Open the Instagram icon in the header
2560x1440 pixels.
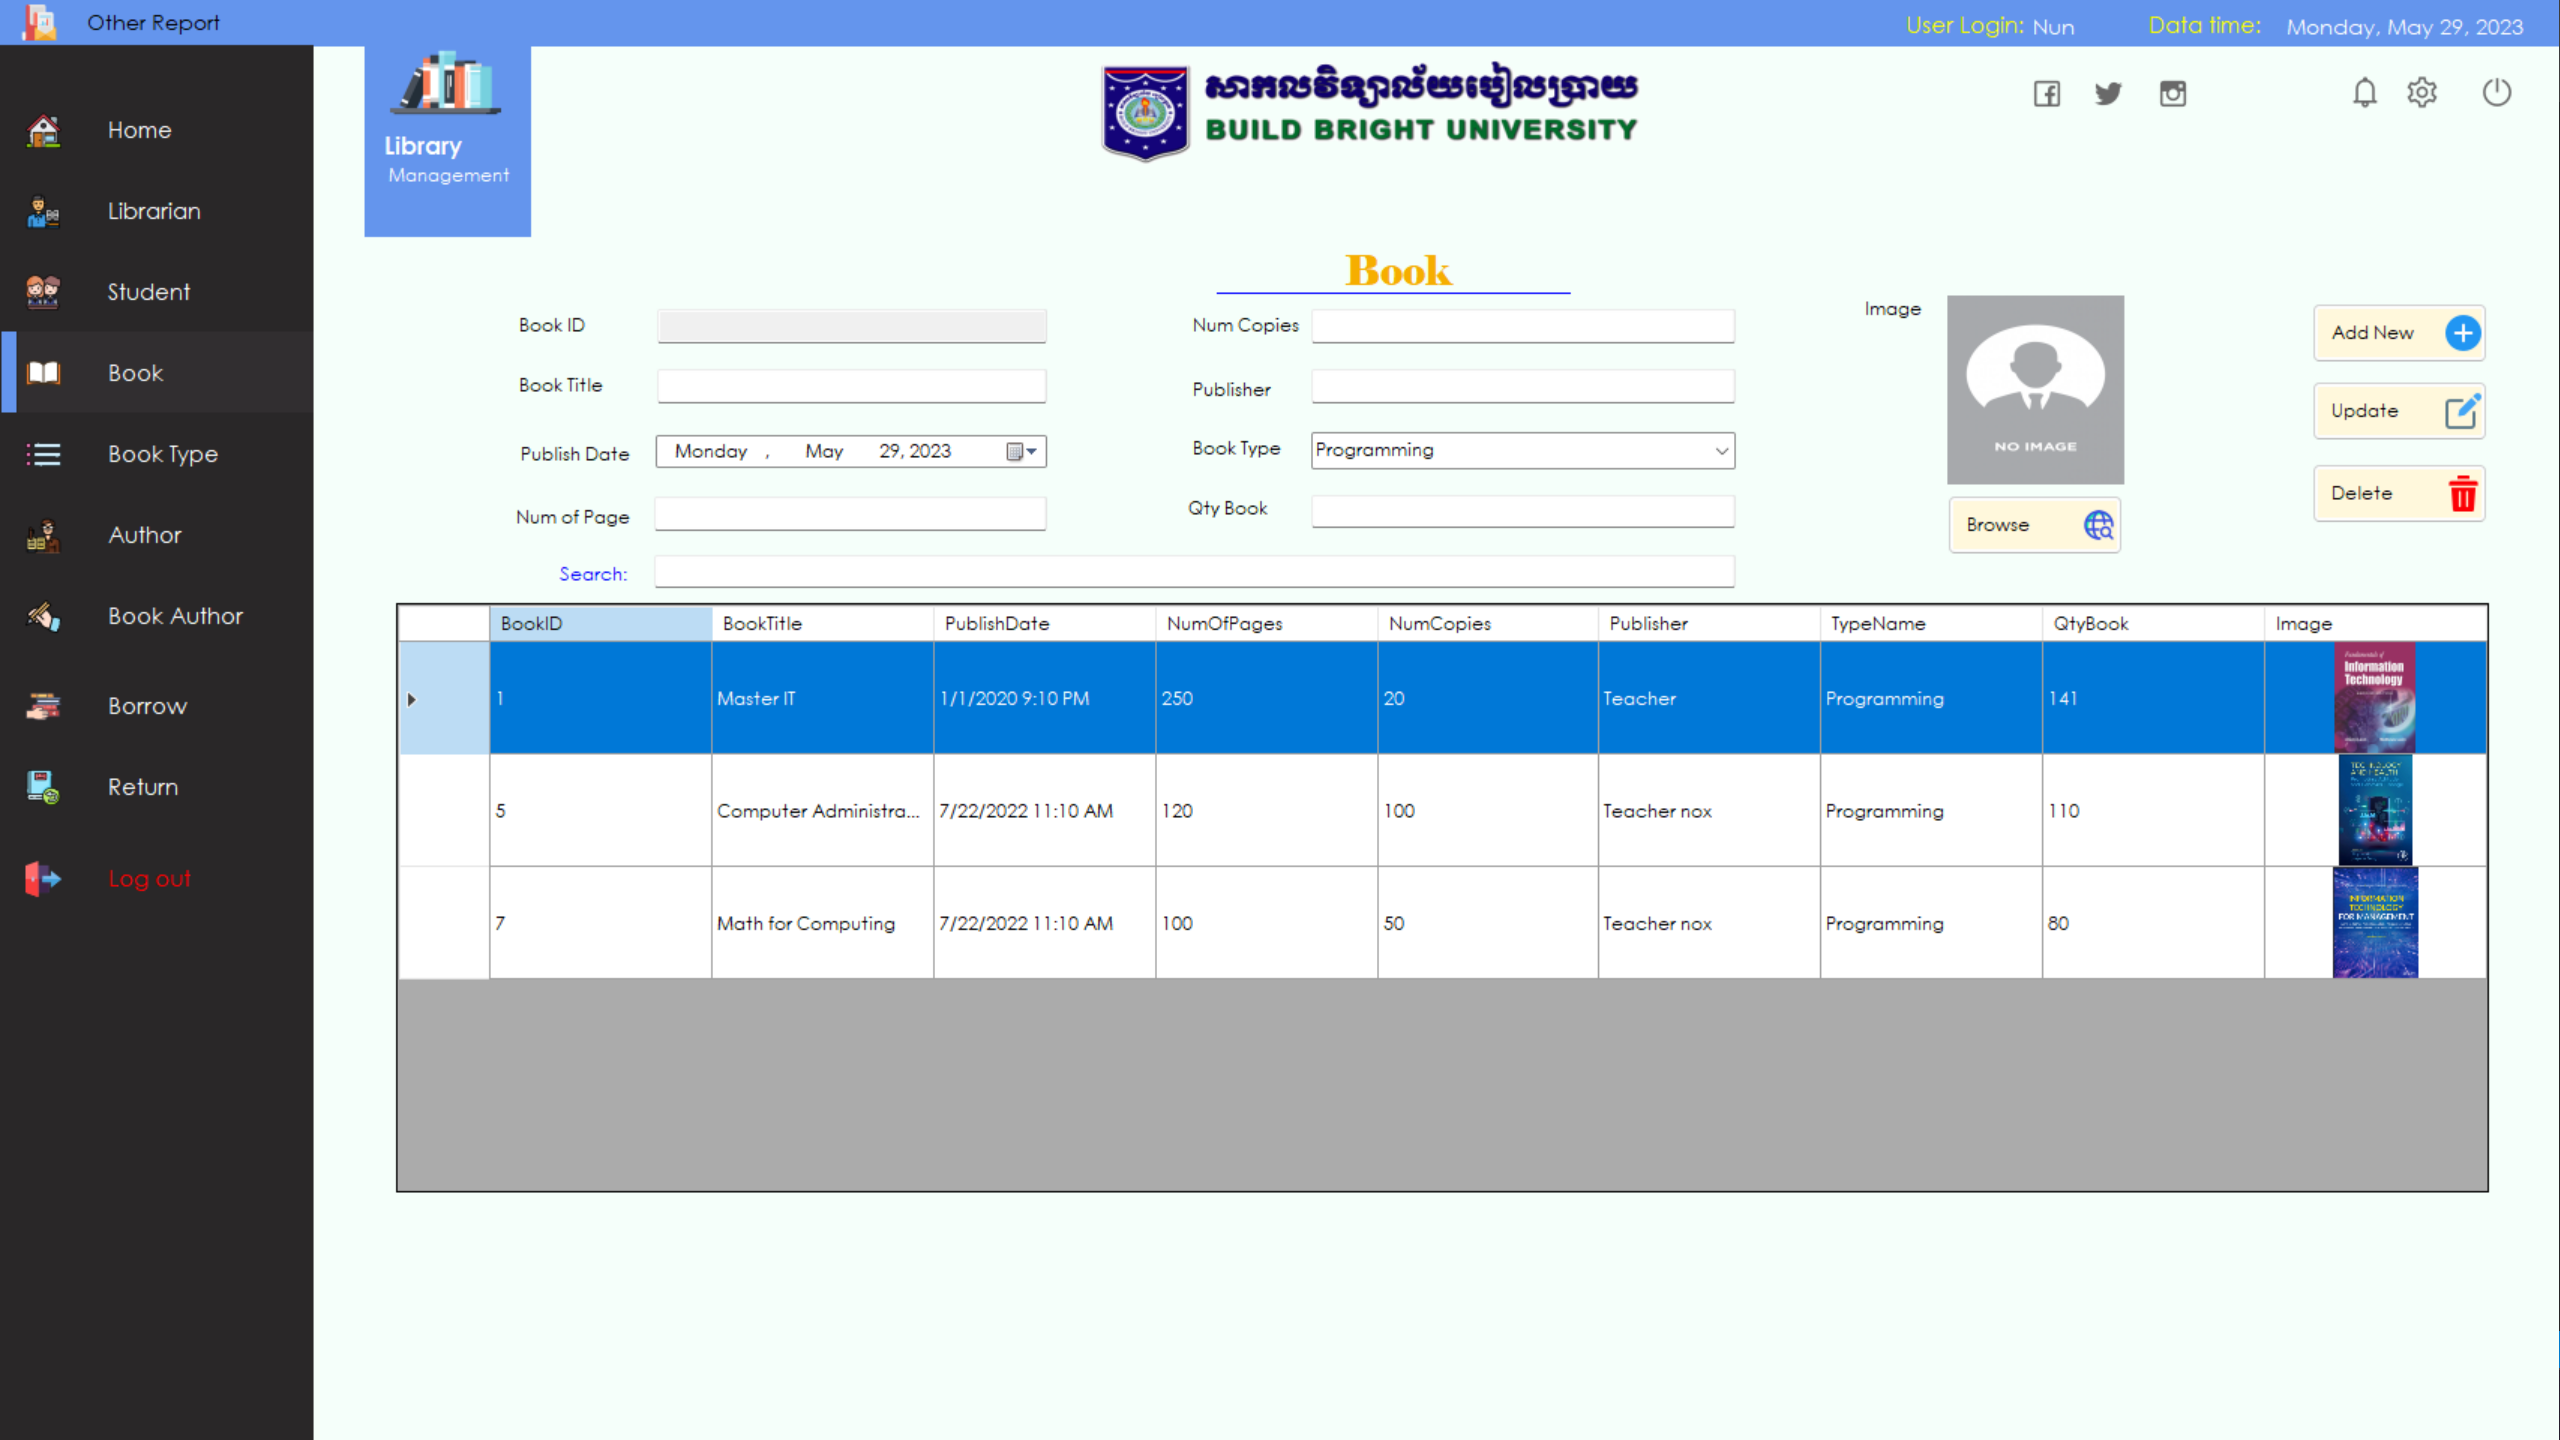tap(2172, 93)
